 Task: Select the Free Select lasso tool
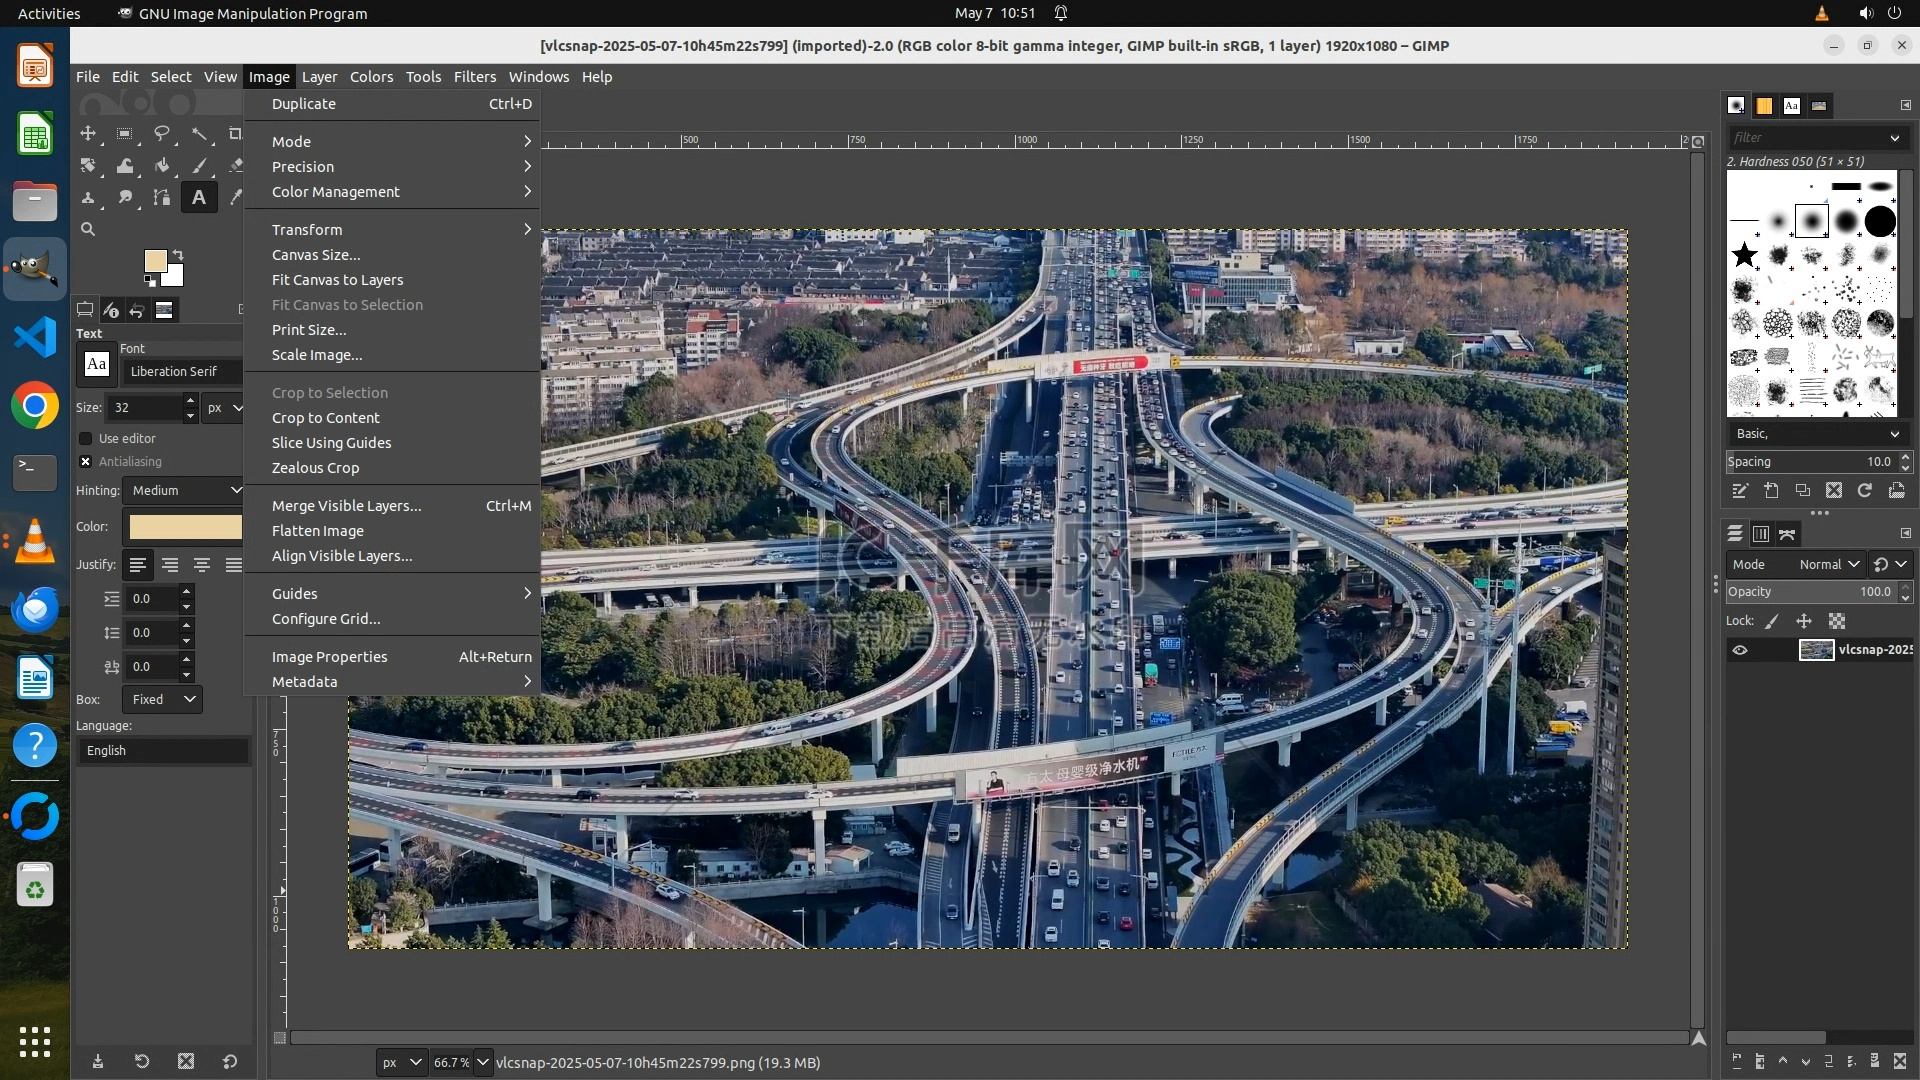[161, 134]
